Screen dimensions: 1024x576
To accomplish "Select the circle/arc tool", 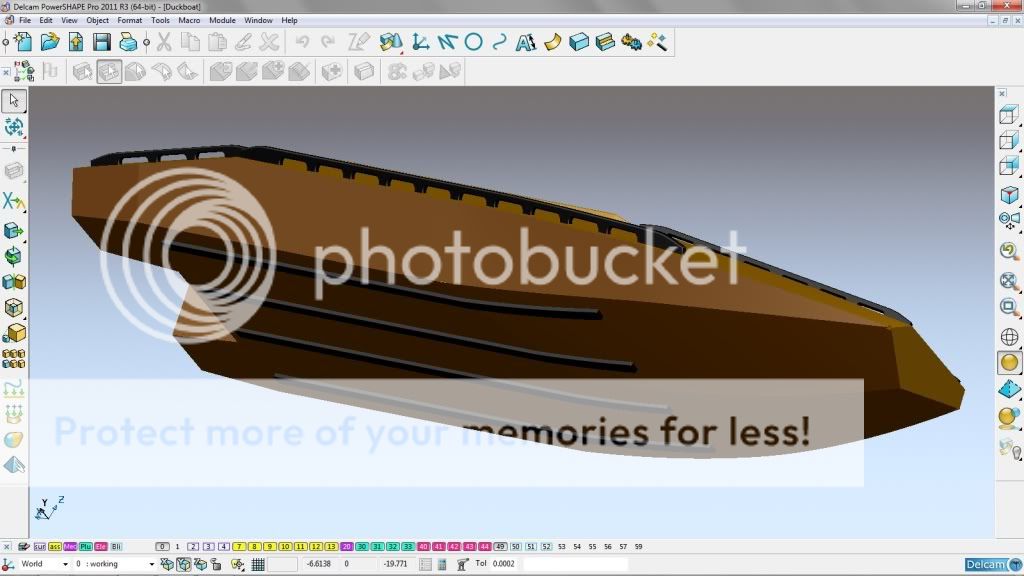I will [473, 42].
